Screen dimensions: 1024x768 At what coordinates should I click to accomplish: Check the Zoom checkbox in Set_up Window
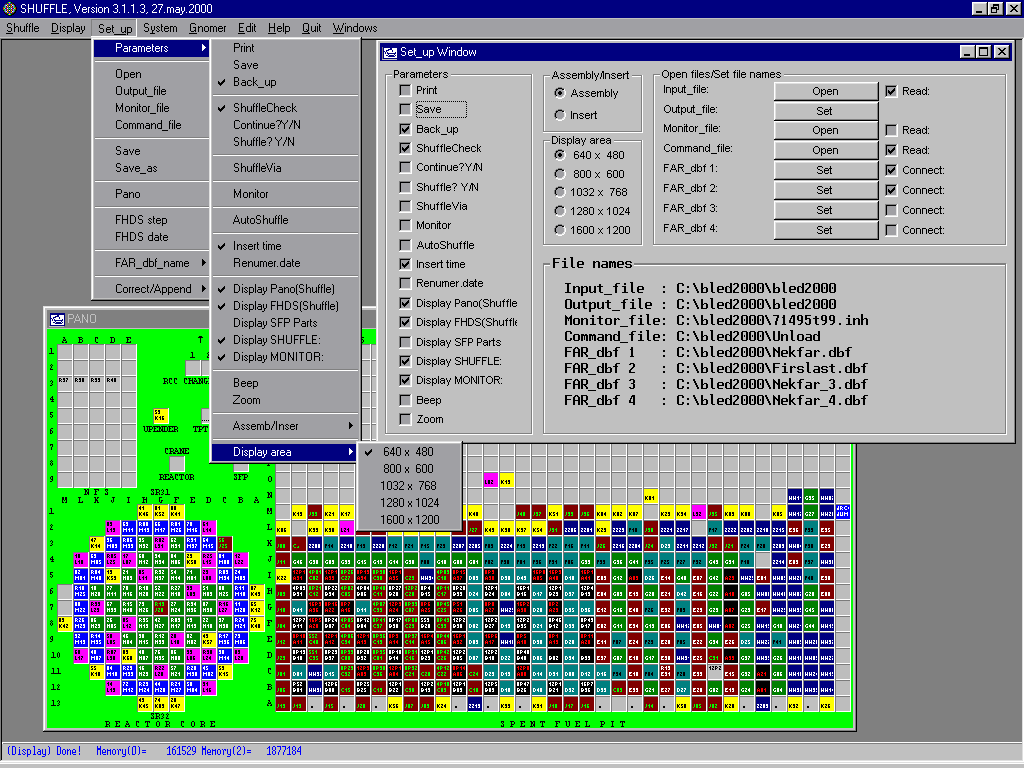click(405, 419)
